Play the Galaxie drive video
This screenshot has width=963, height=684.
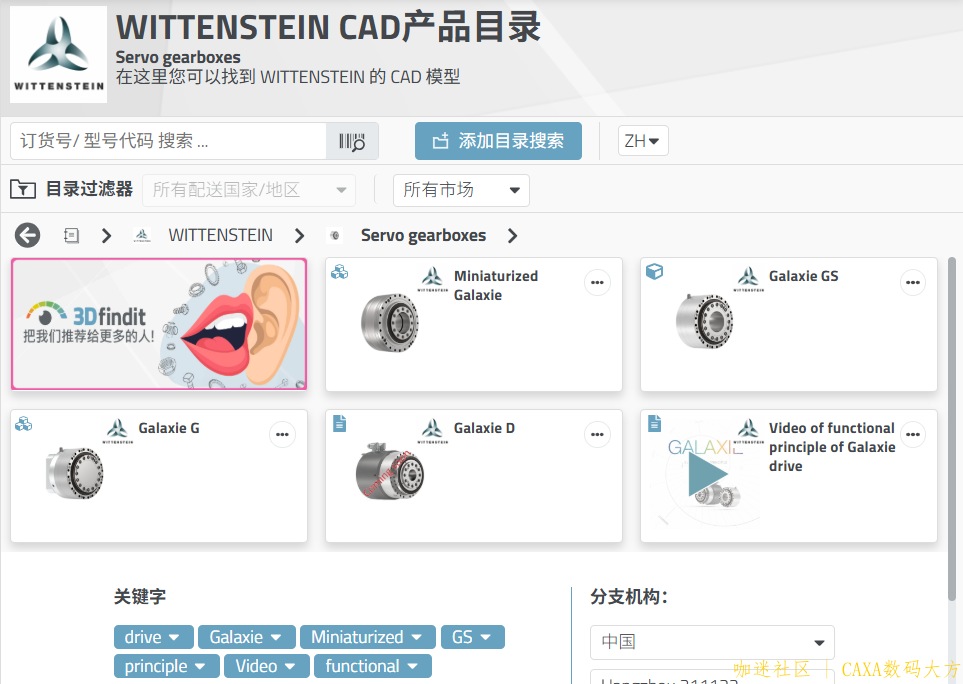tap(708, 475)
